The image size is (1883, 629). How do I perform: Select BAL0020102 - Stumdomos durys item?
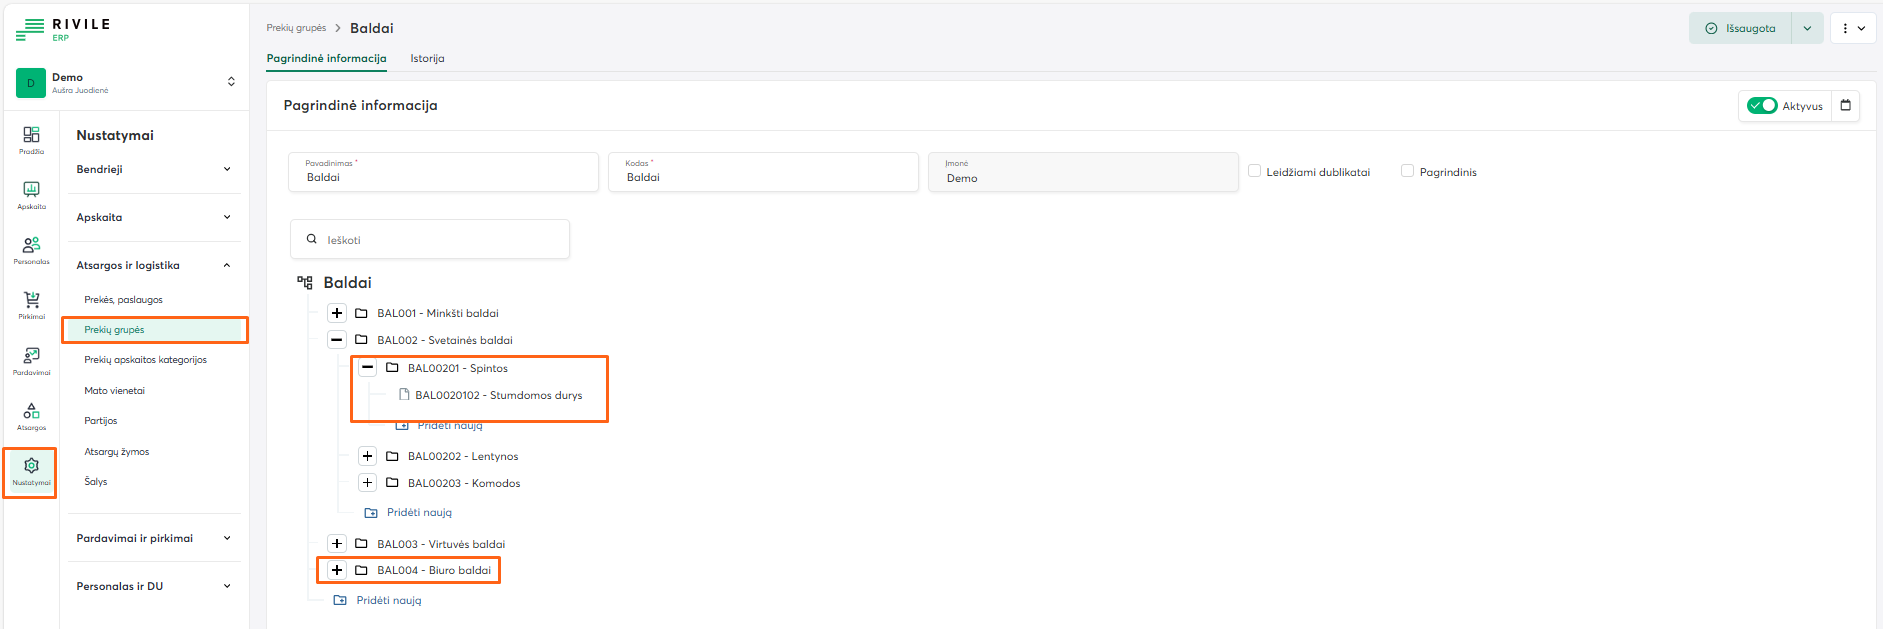498,395
